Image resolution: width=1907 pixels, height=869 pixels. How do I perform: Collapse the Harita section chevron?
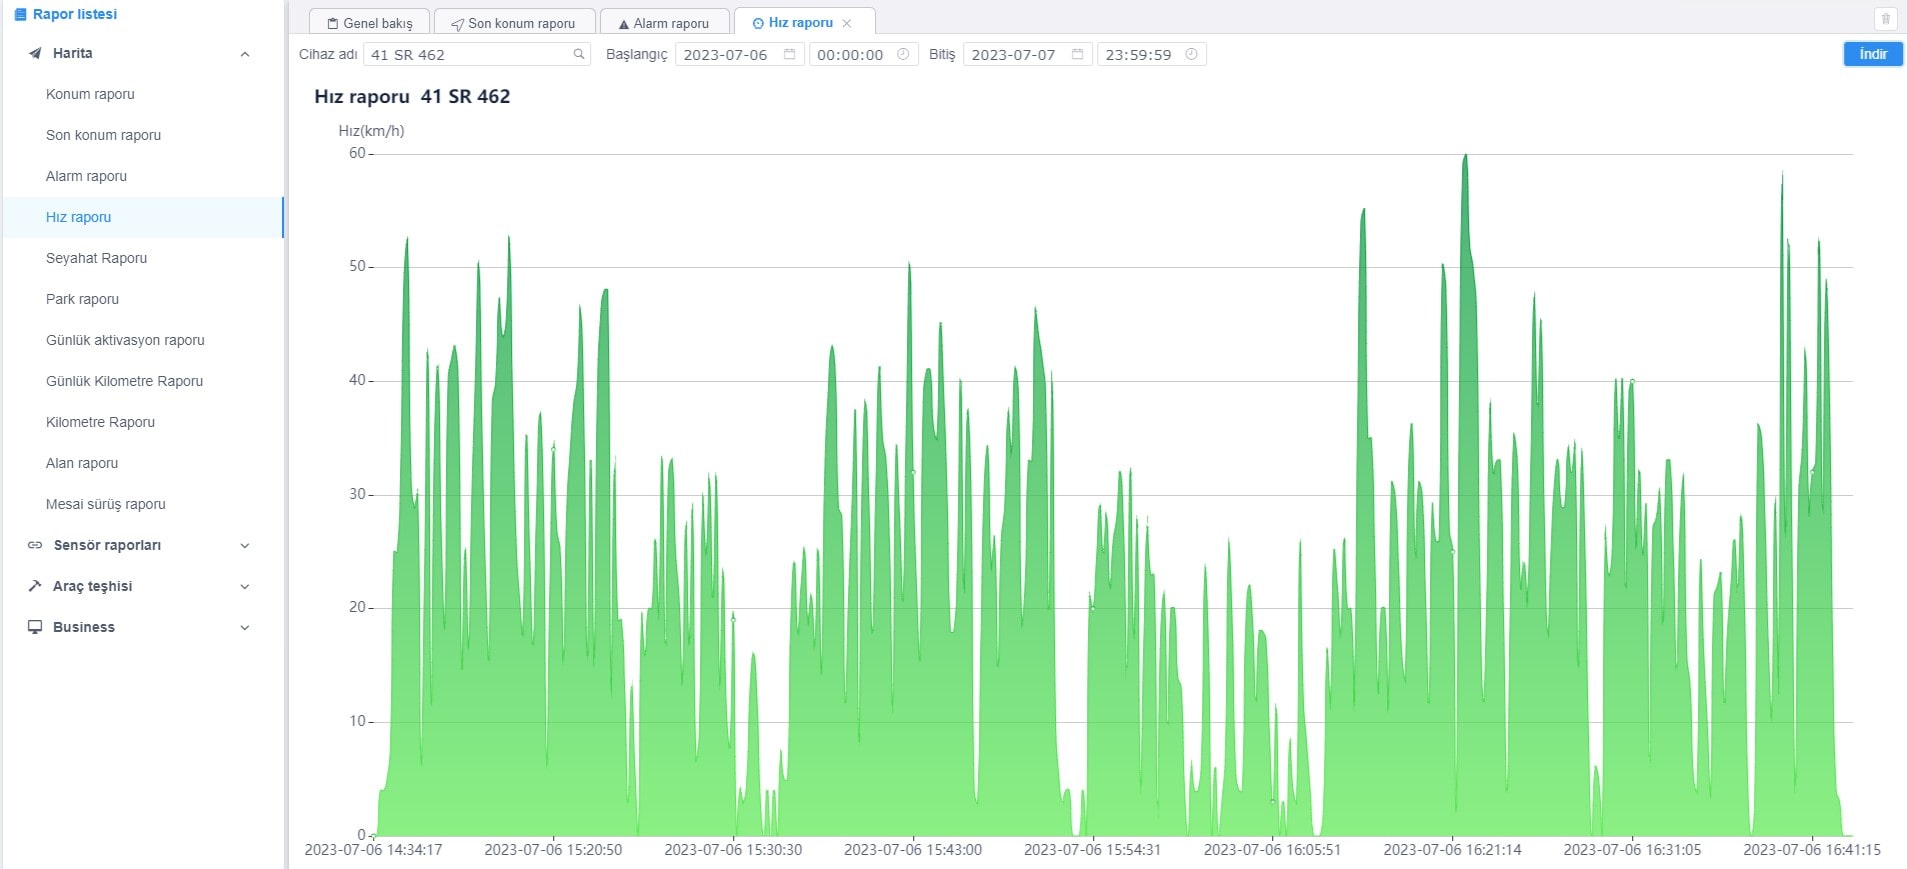245,54
